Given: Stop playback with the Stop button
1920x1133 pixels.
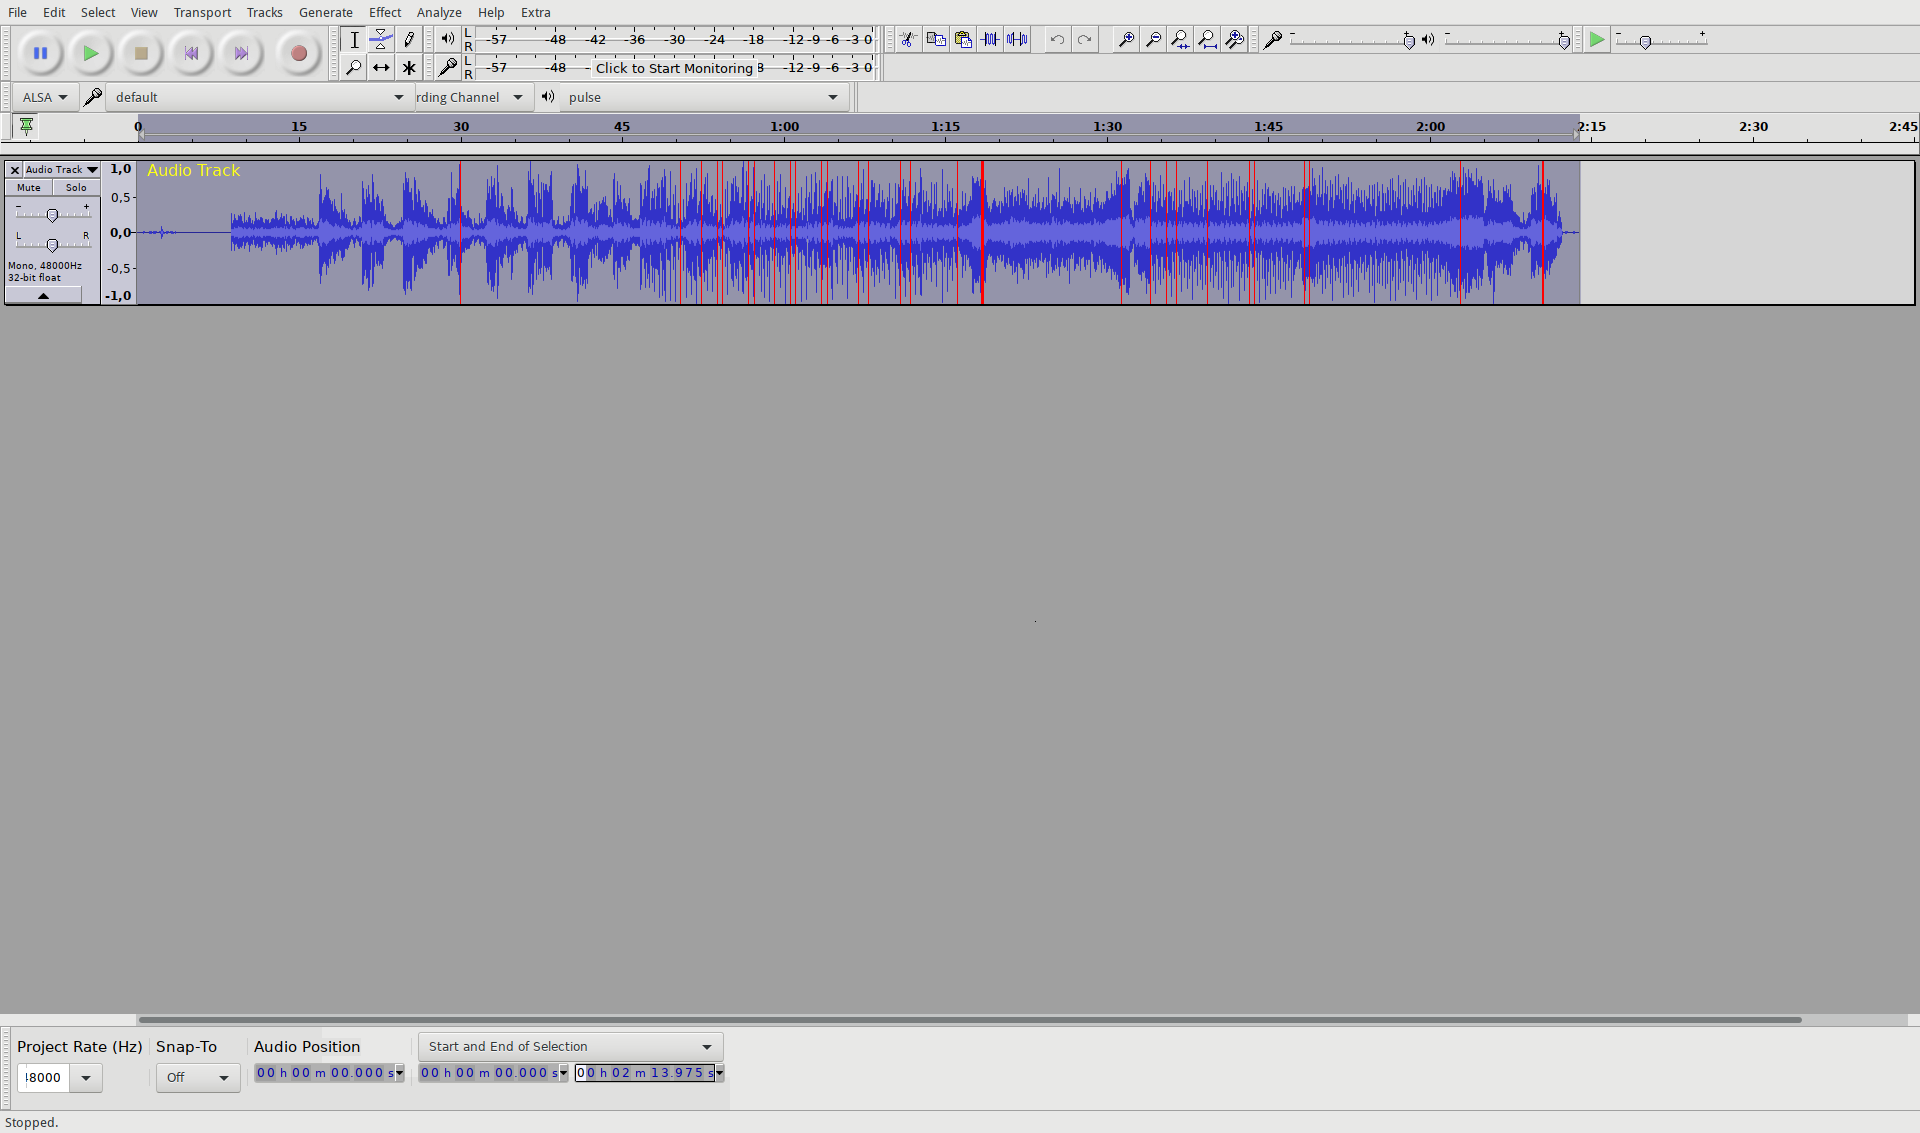Looking at the screenshot, I should pyautogui.click(x=141, y=54).
